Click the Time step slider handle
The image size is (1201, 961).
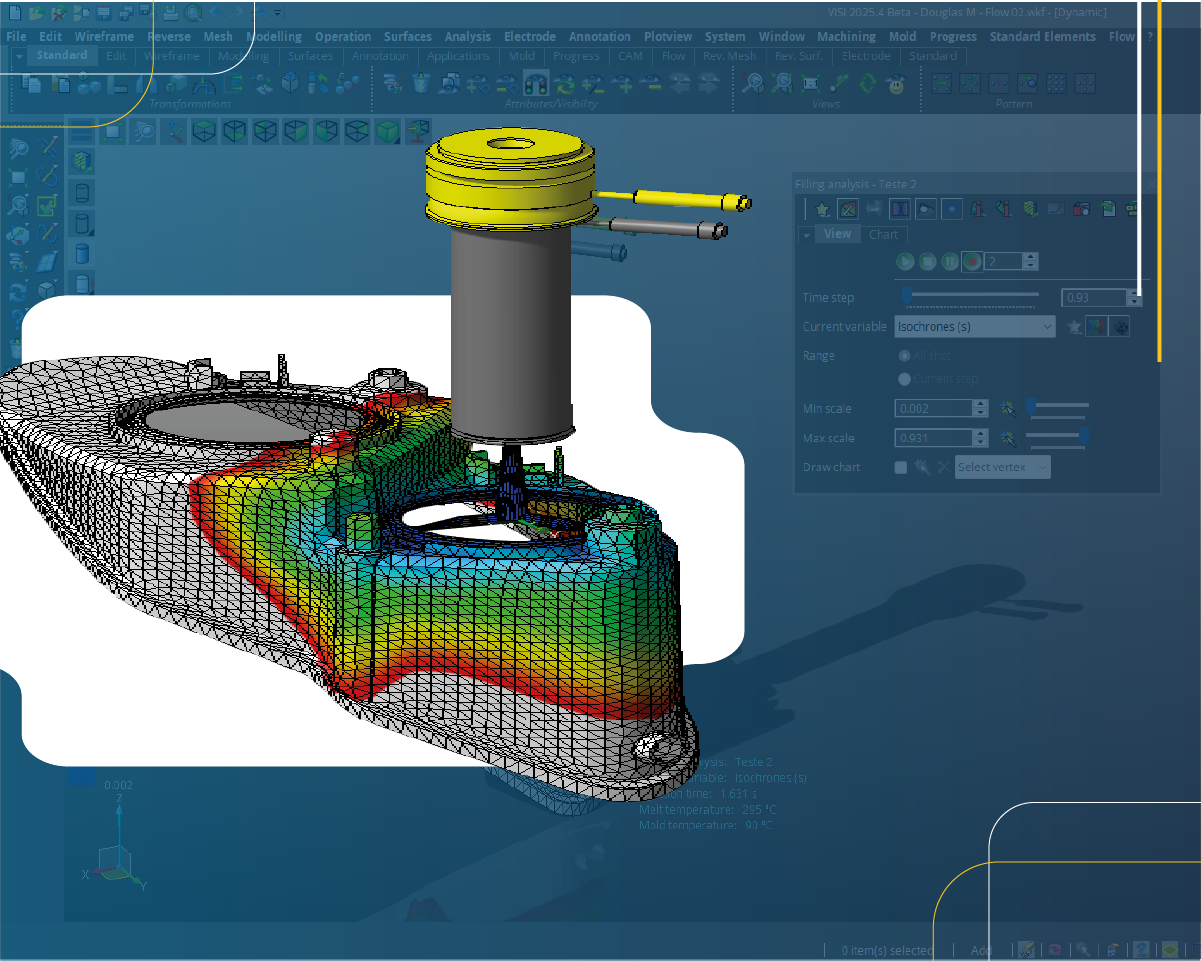point(906,295)
